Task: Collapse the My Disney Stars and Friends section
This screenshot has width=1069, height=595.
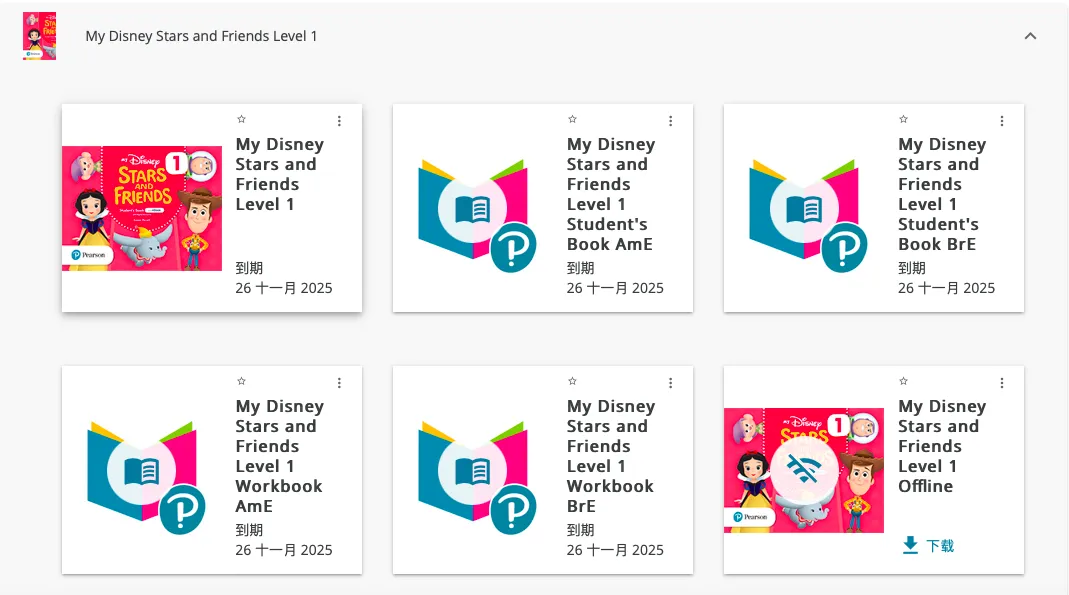Action: (x=1030, y=36)
